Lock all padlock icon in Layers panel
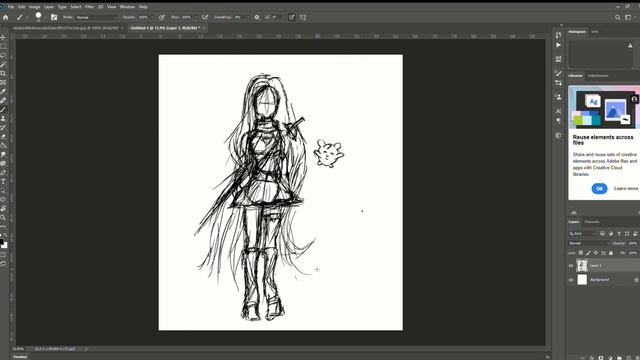Image resolution: width=640 pixels, height=360 pixels. tap(611, 253)
